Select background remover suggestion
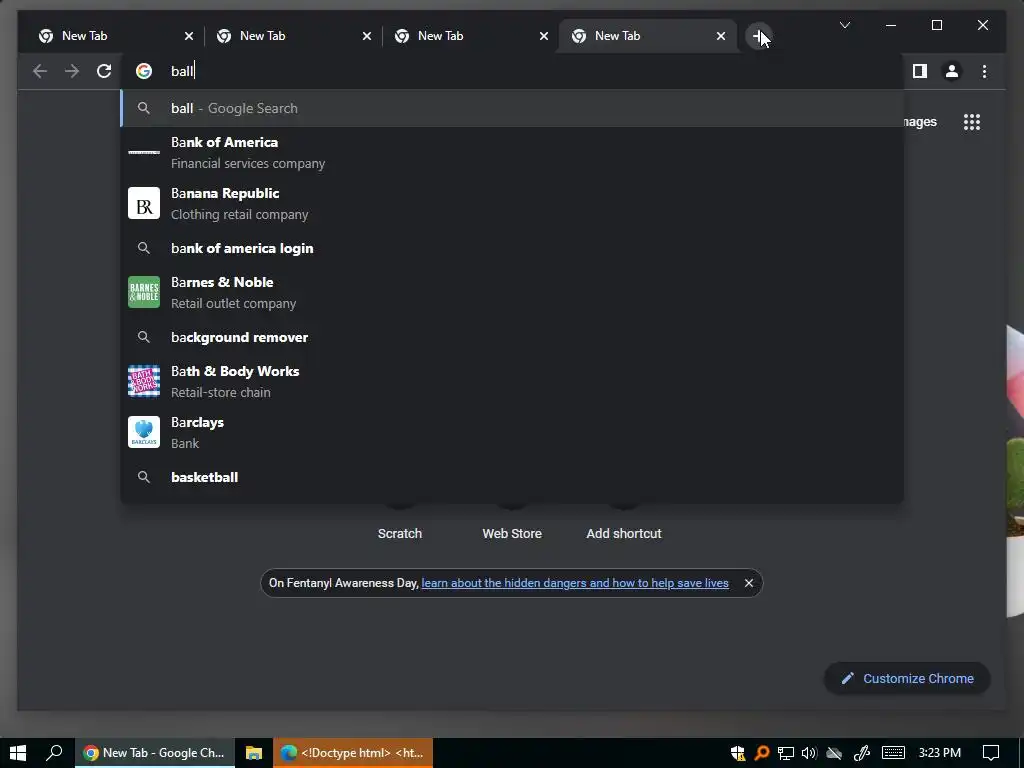 point(513,337)
